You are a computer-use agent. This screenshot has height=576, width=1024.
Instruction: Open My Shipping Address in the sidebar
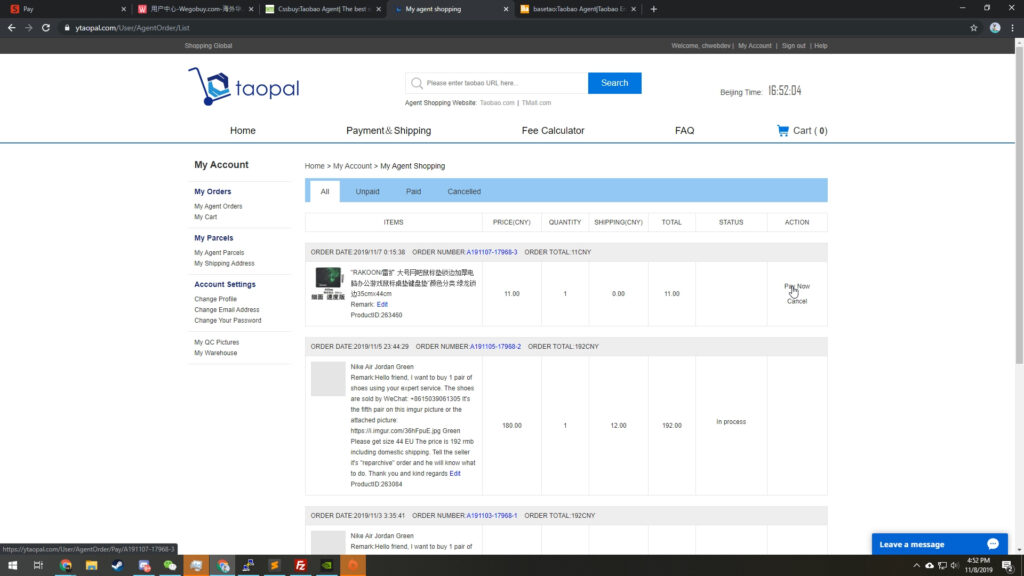click(224, 263)
